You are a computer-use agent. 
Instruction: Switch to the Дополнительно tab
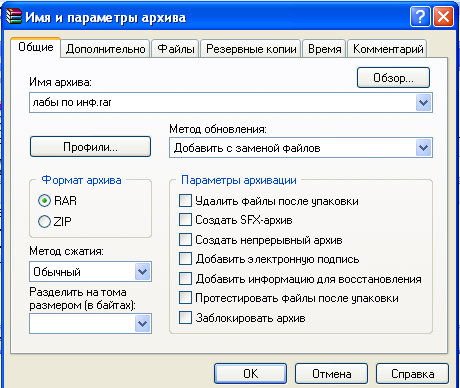tap(105, 49)
